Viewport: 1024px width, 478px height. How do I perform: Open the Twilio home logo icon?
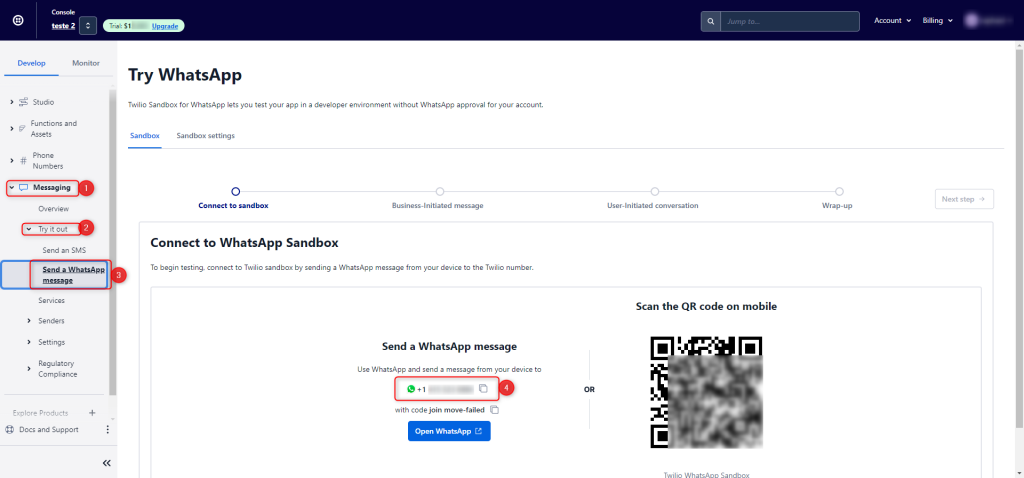pos(19,20)
